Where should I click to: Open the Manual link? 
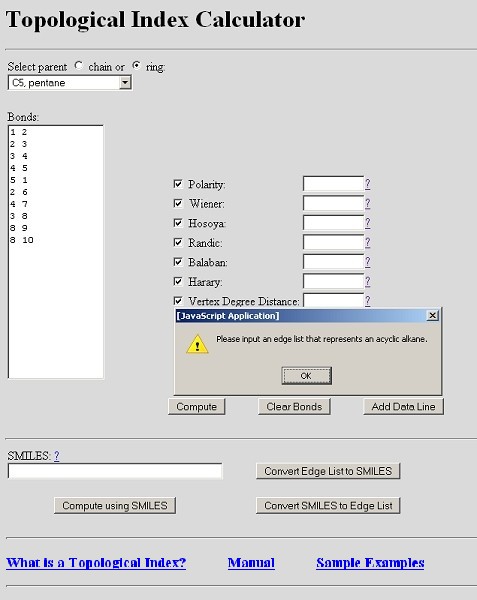(251, 562)
